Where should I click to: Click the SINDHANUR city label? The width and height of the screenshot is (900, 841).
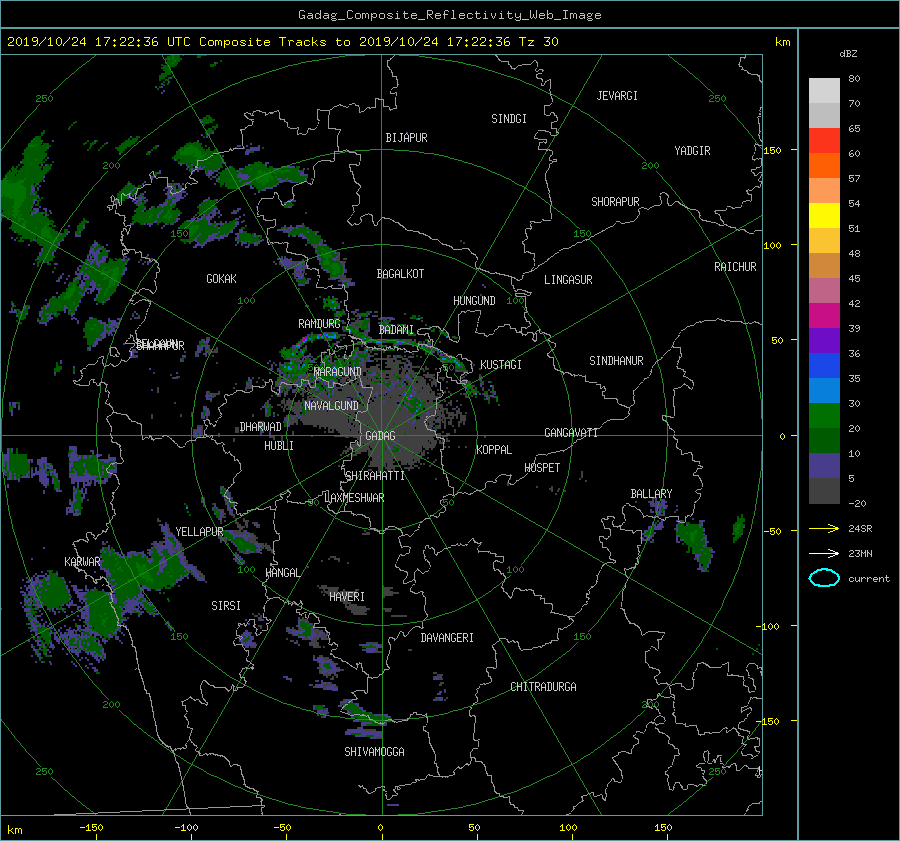(x=616, y=361)
